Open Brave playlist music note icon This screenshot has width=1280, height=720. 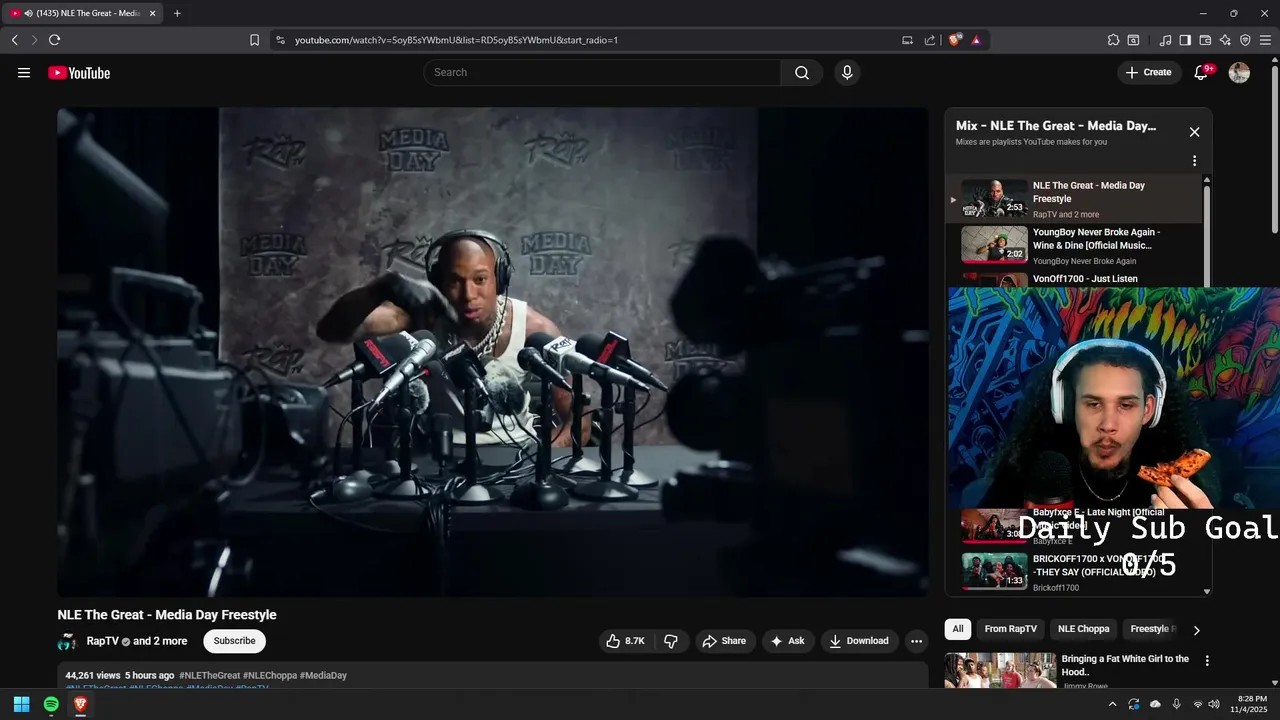coord(1165,40)
